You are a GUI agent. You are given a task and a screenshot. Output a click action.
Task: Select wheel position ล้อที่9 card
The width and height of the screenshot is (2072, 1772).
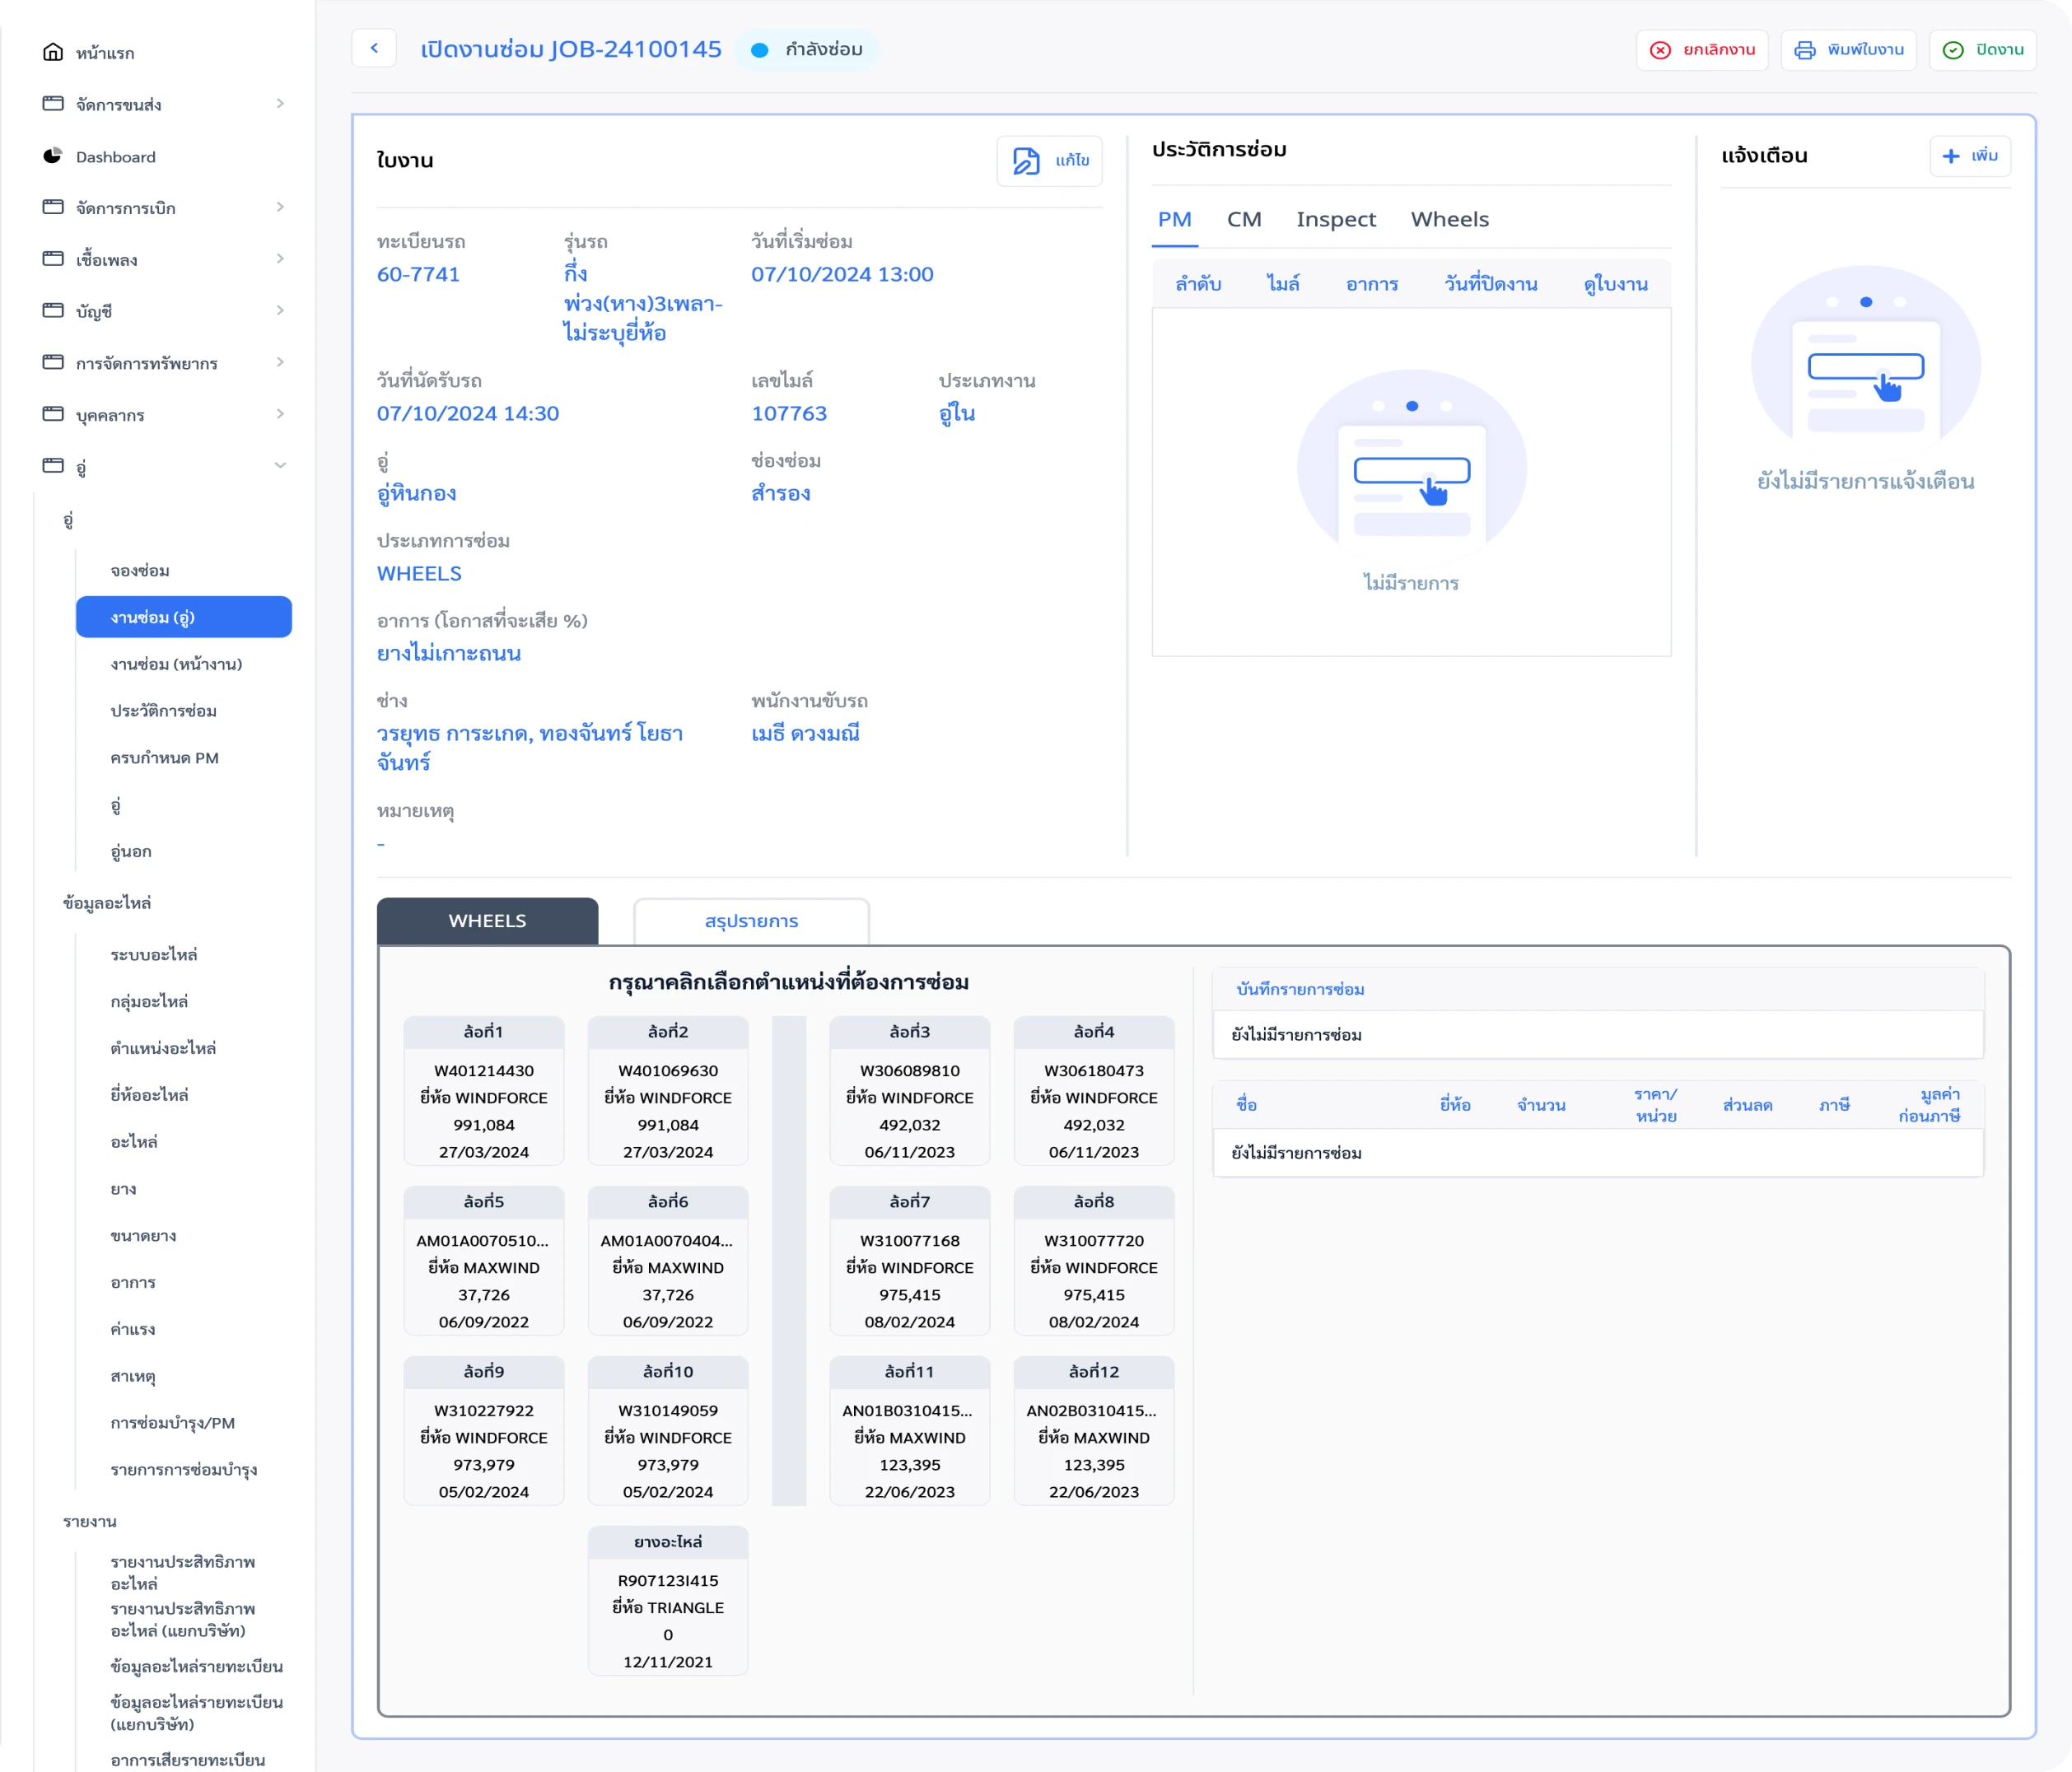484,1431
